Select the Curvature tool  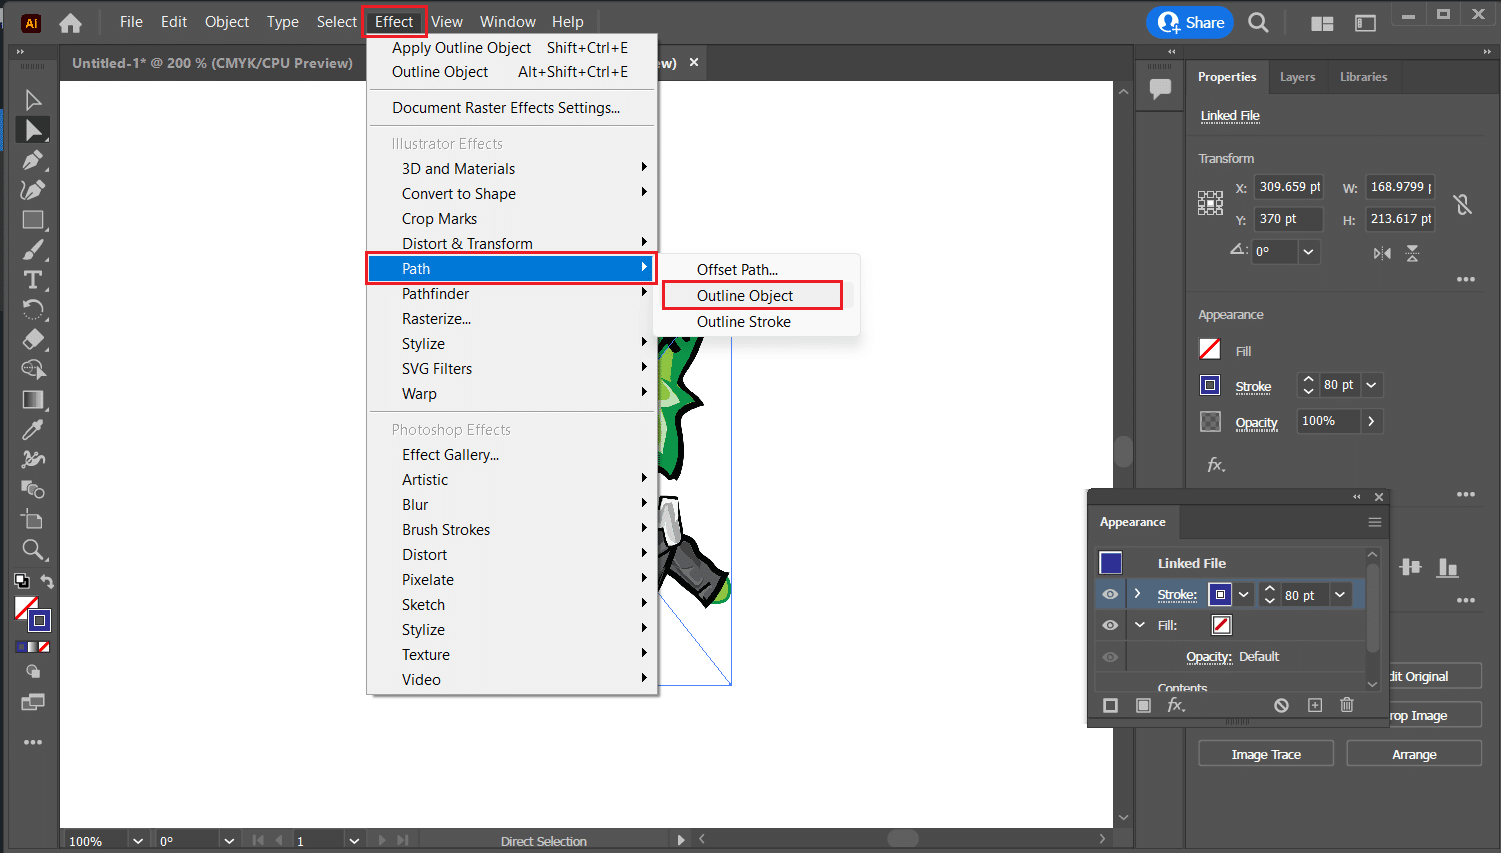click(33, 190)
